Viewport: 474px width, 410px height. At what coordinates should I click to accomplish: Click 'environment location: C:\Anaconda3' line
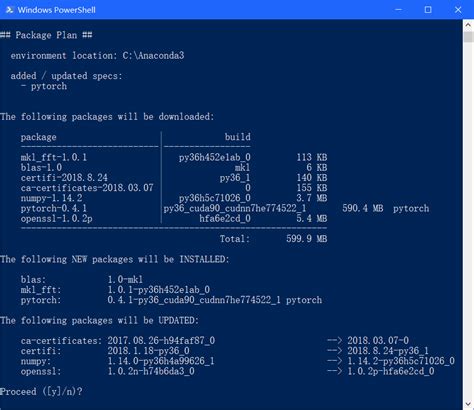(x=97, y=55)
